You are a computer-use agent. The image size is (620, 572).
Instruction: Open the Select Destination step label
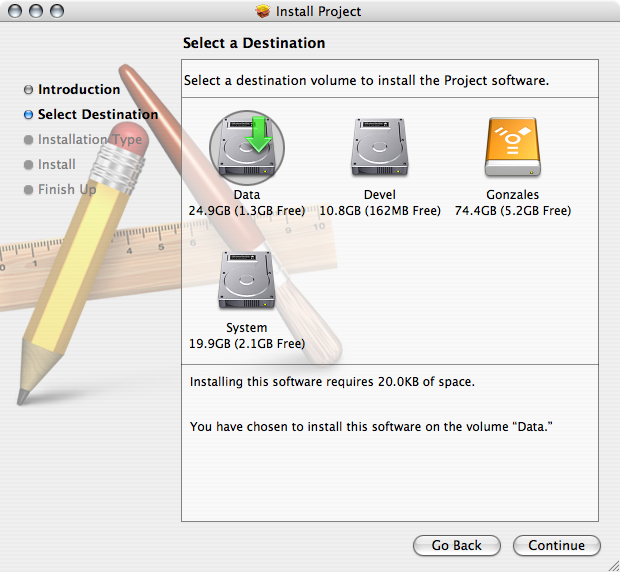tap(98, 115)
